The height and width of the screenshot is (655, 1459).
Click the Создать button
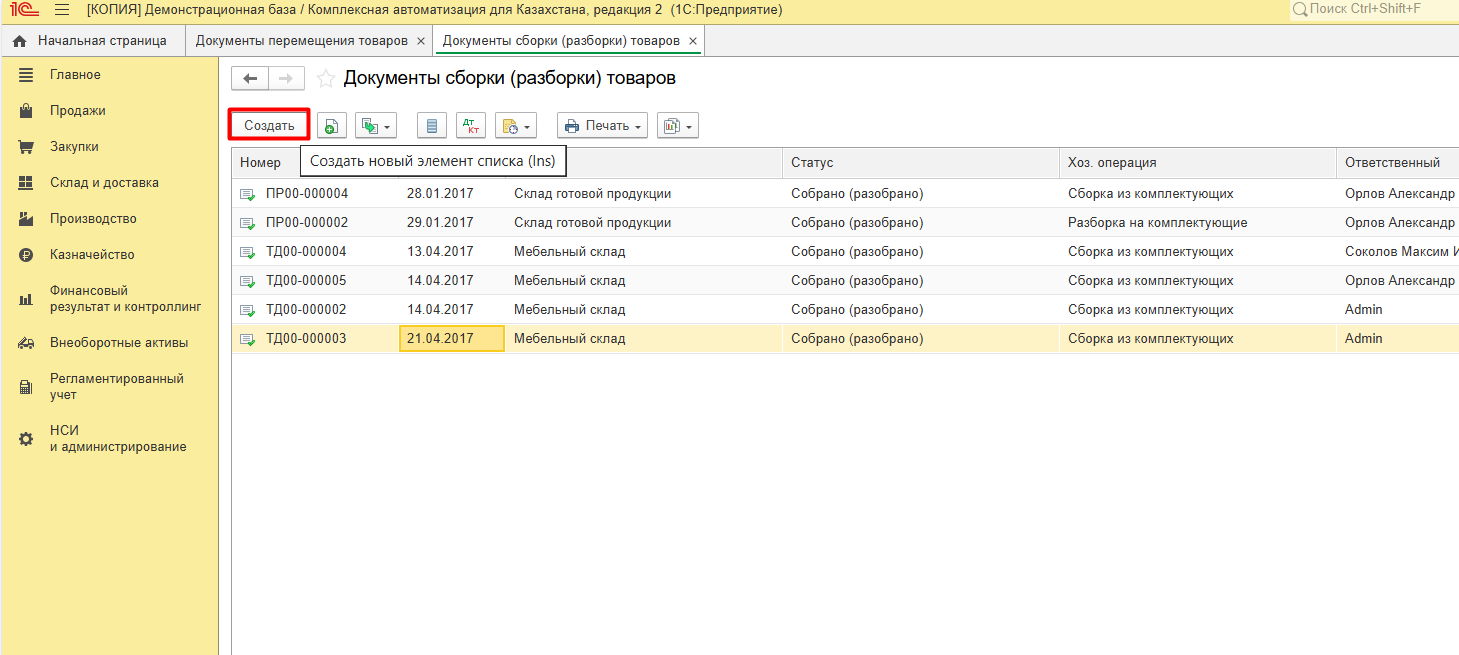269,126
